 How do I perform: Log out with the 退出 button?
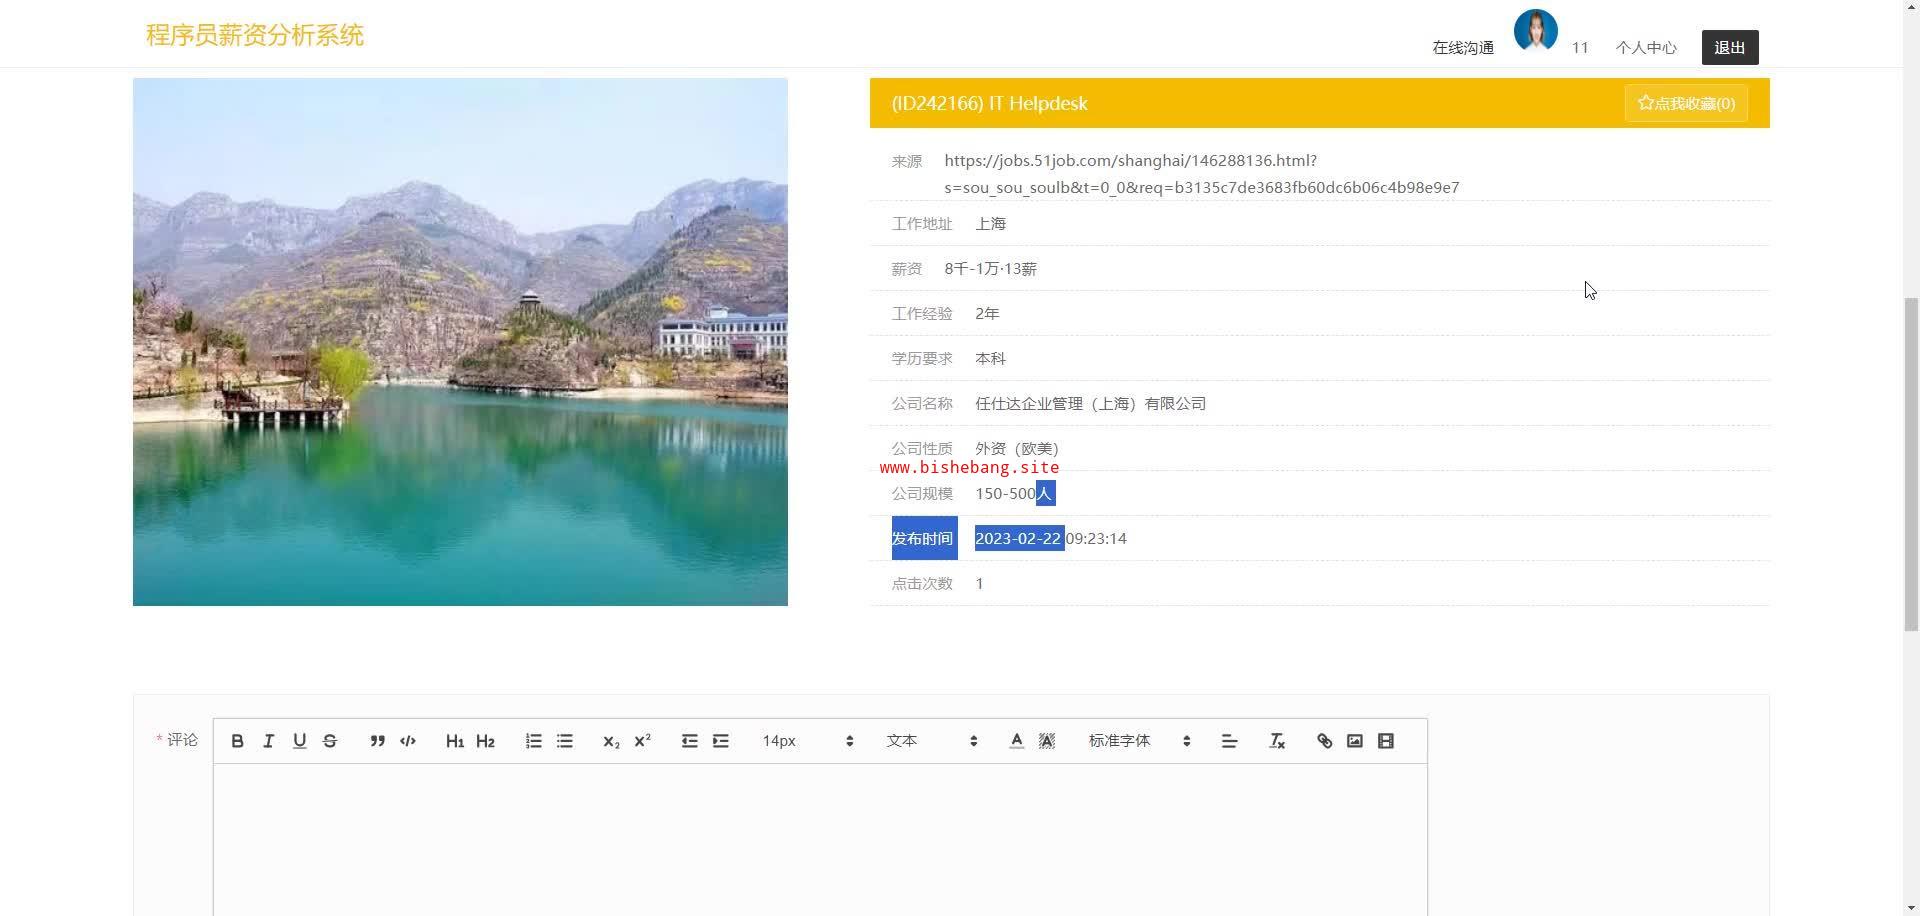pyautogui.click(x=1730, y=47)
